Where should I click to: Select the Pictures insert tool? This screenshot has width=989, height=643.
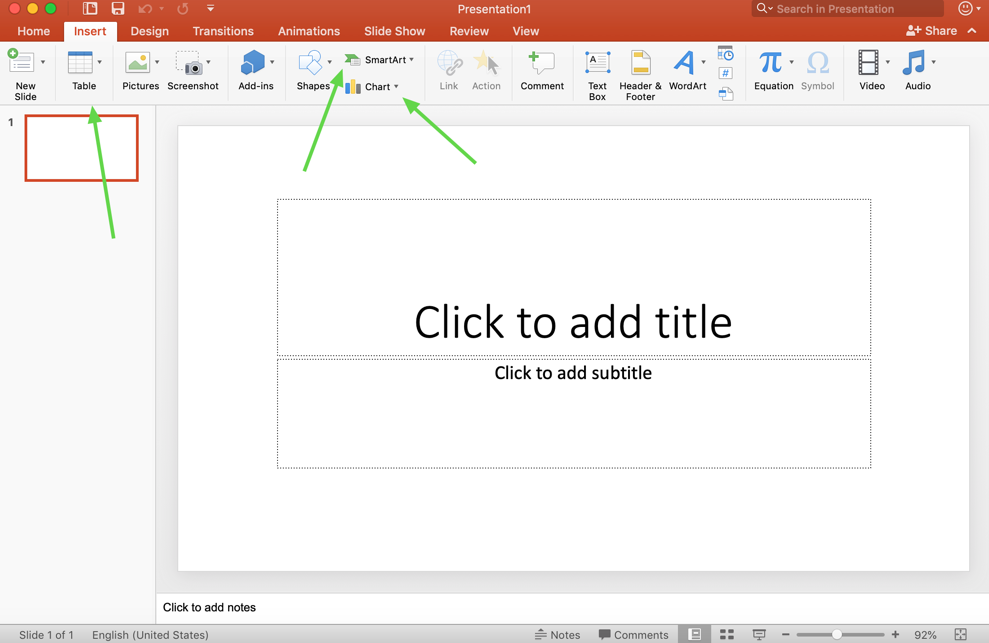pyautogui.click(x=140, y=70)
